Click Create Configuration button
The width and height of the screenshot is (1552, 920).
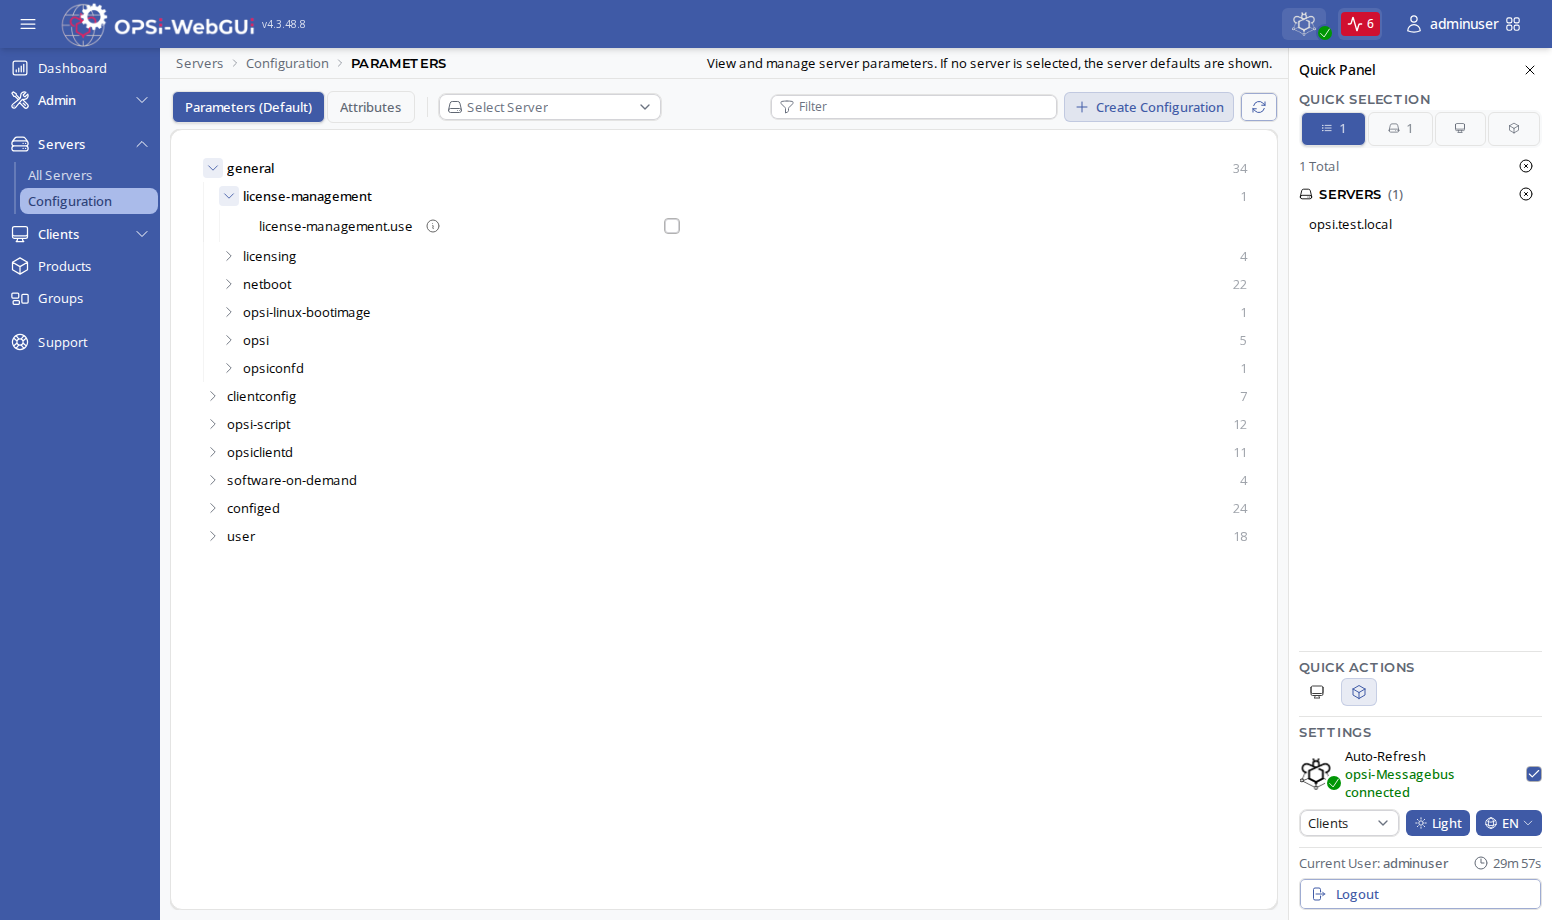[1149, 107]
